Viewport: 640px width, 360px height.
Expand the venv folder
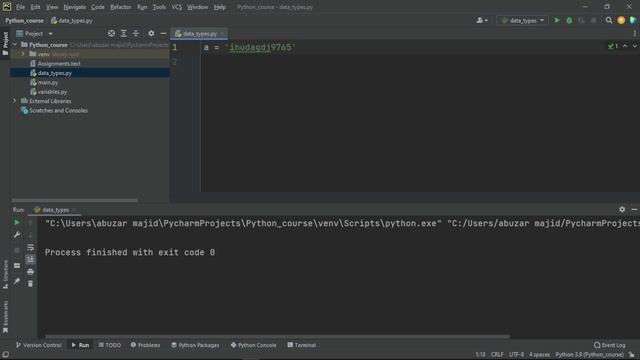tap(23, 54)
